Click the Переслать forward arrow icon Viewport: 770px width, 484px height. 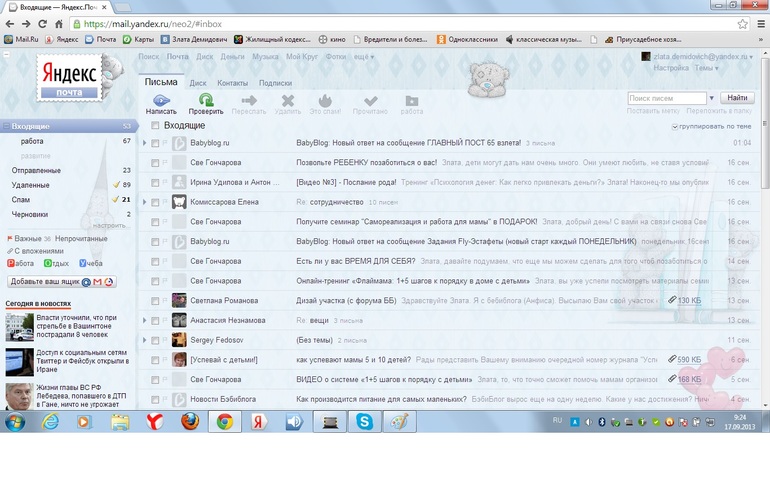click(x=249, y=100)
